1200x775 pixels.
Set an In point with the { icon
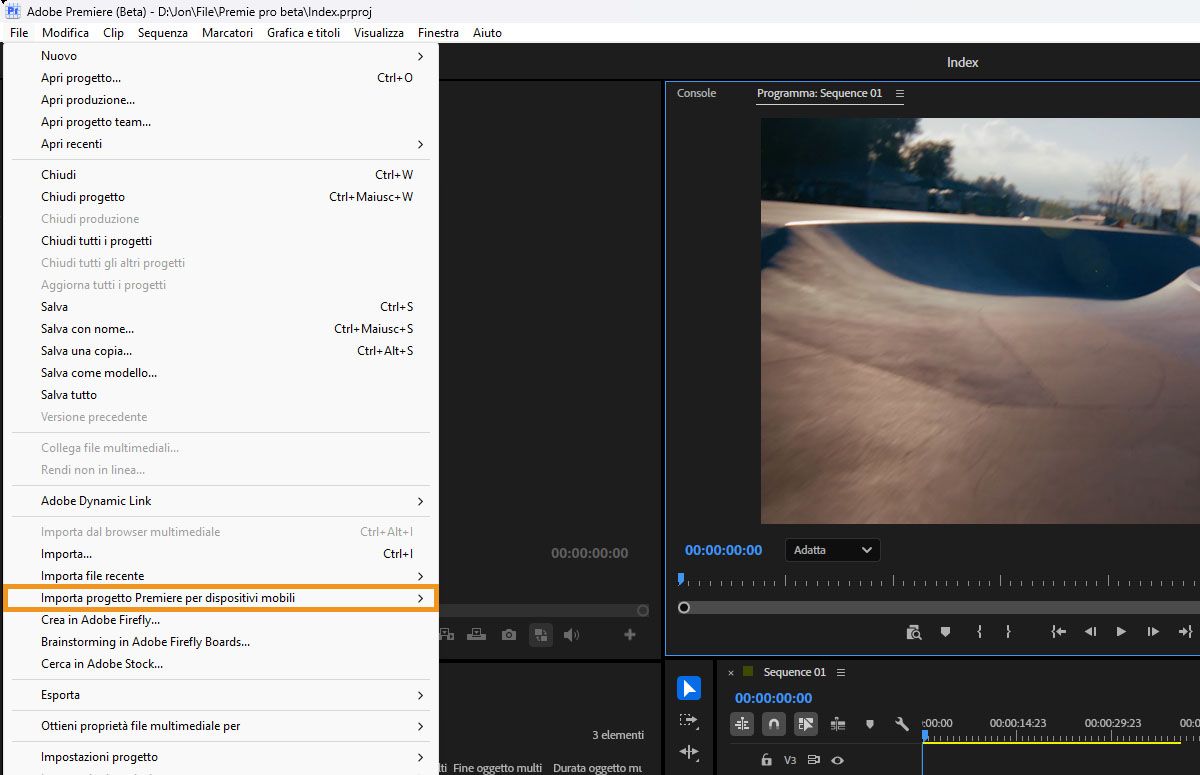coord(979,631)
